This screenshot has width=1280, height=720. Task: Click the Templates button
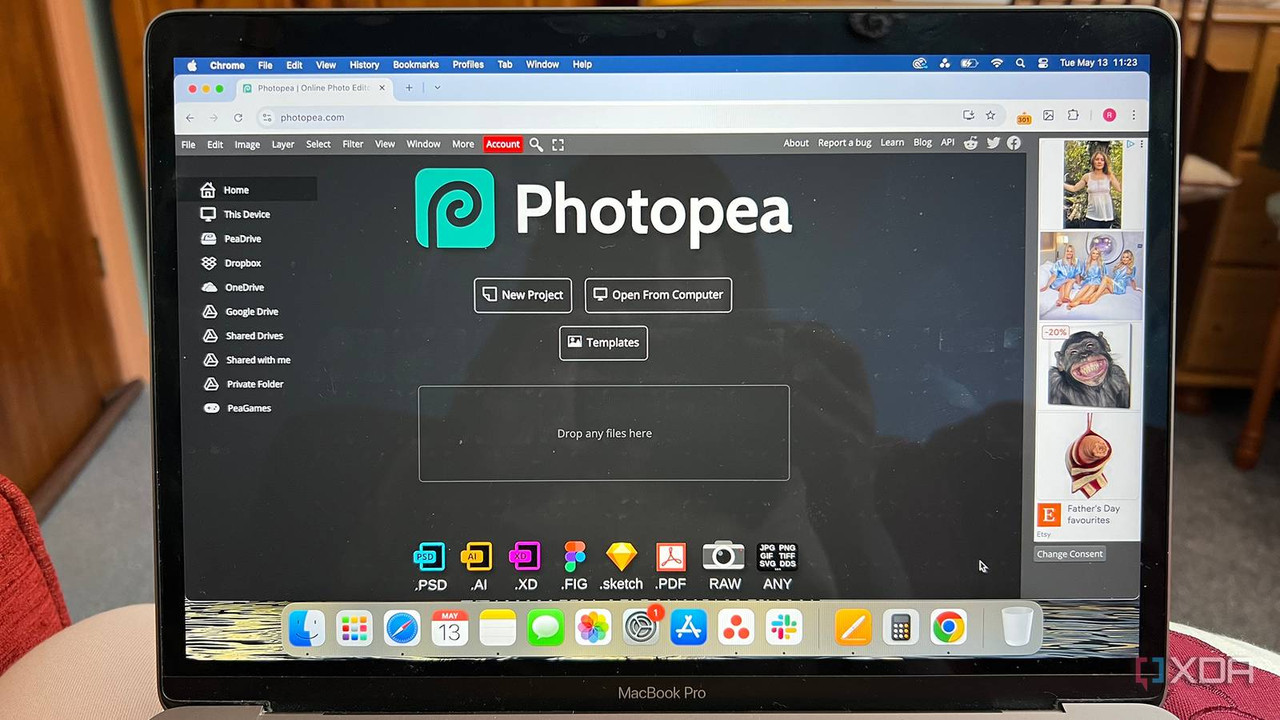[x=603, y=342]
